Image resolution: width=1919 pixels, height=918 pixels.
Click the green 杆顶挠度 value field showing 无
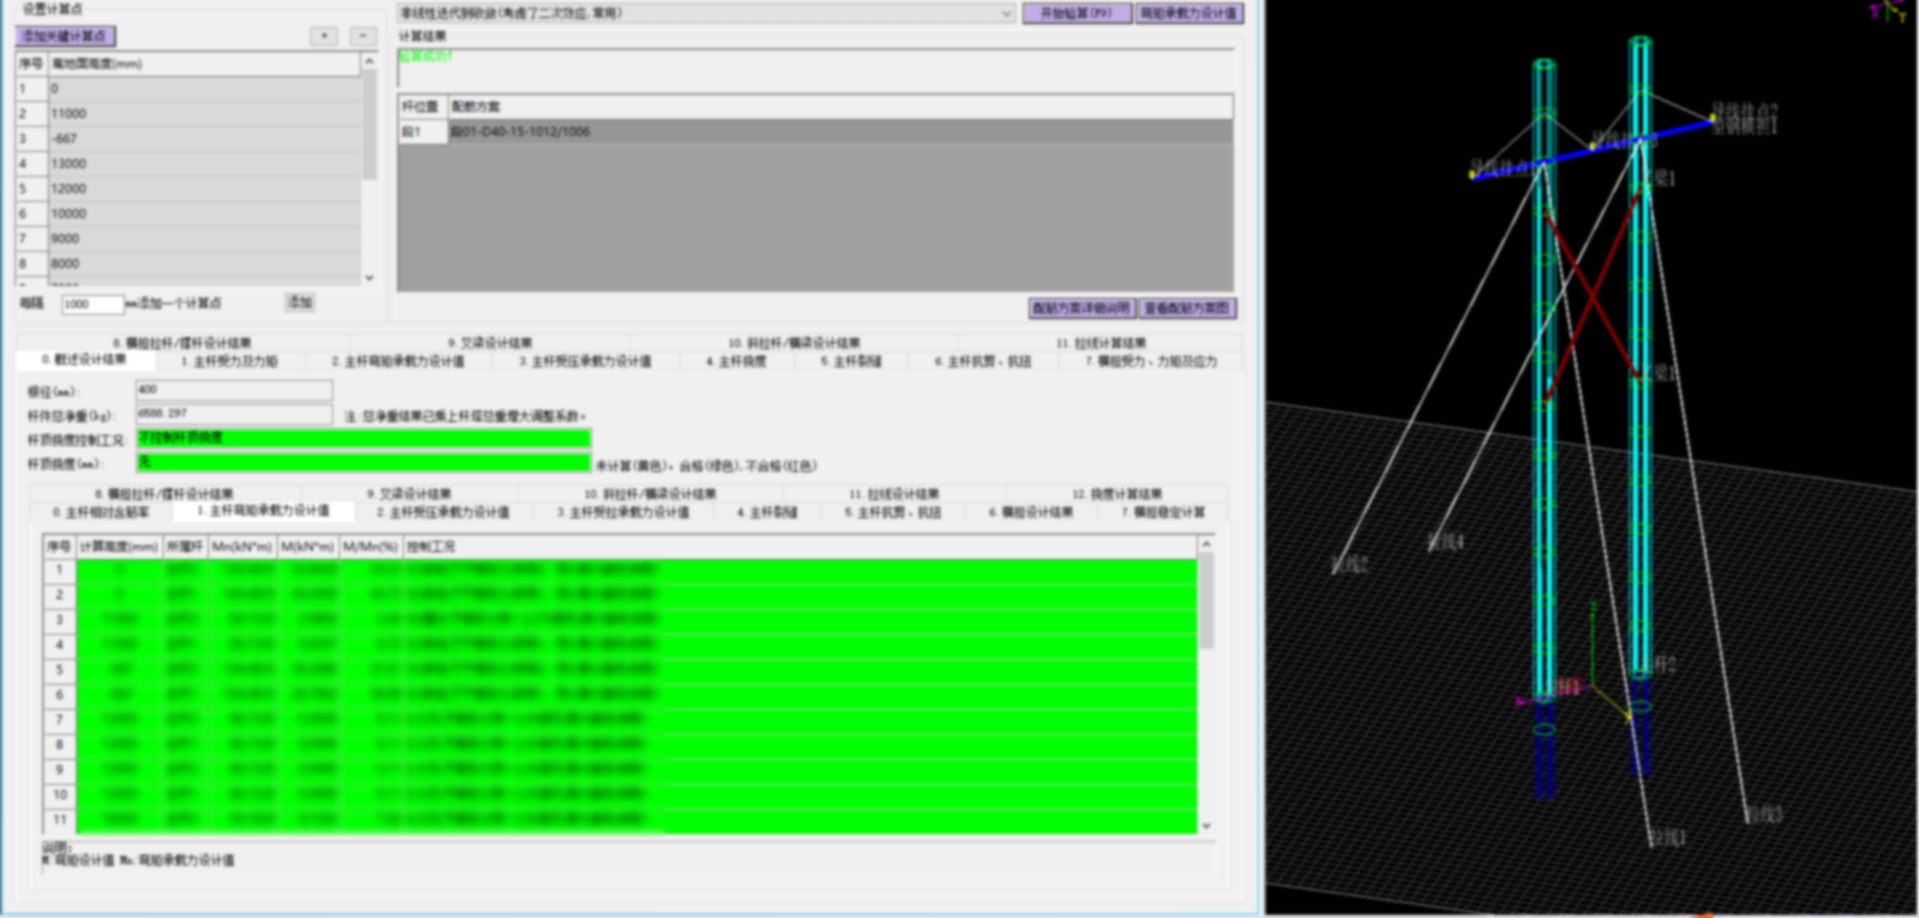click(x=363, y=462)
